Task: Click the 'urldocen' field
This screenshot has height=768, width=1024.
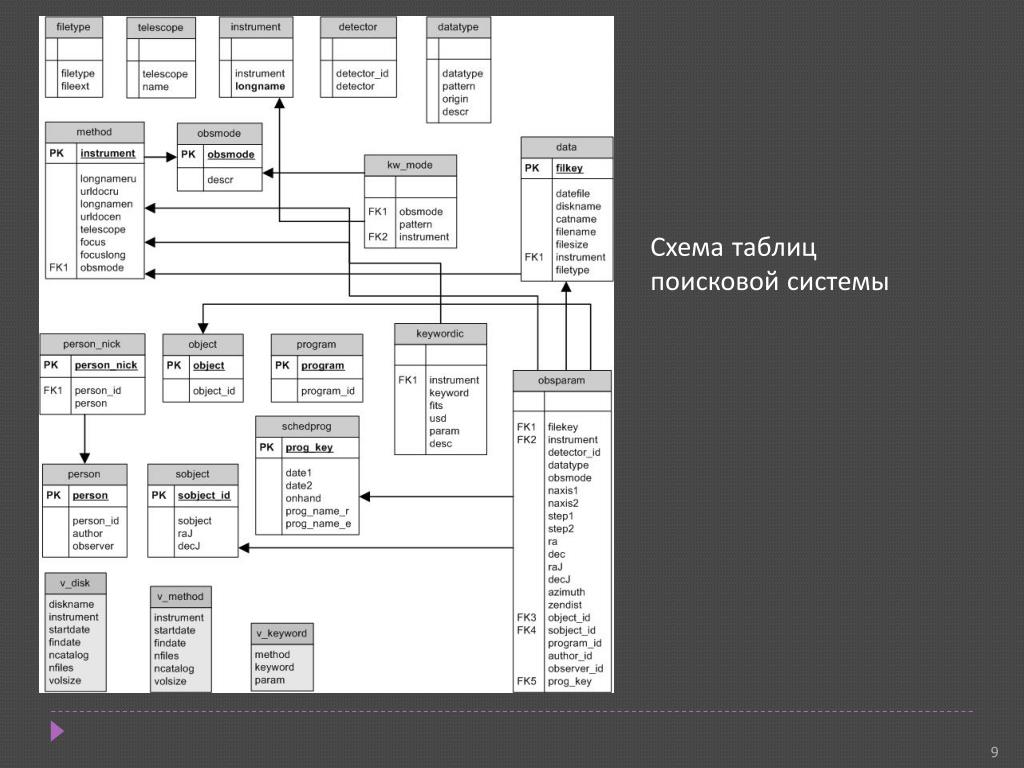Action: pos(101,217)
